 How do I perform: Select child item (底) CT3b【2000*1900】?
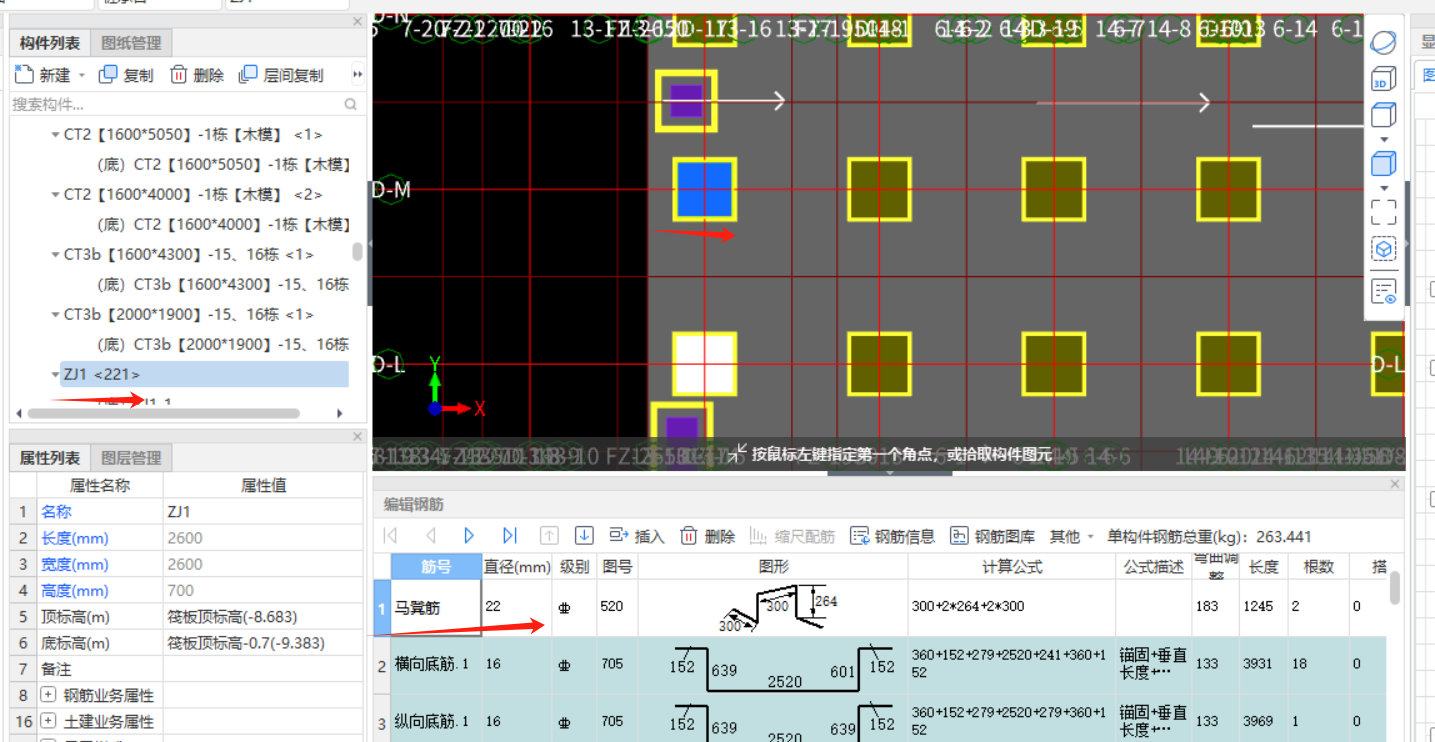(223, 344)
